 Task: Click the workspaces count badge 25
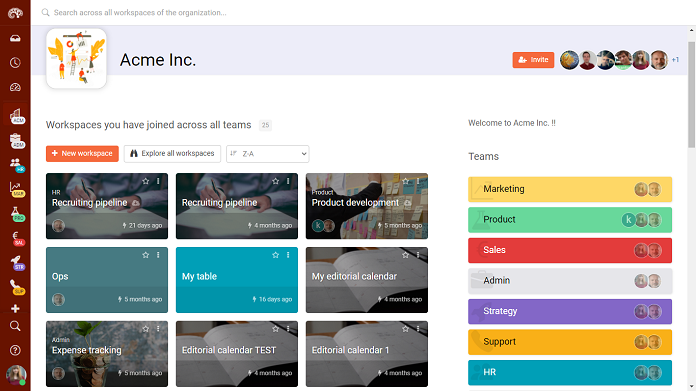pos(265,125)
